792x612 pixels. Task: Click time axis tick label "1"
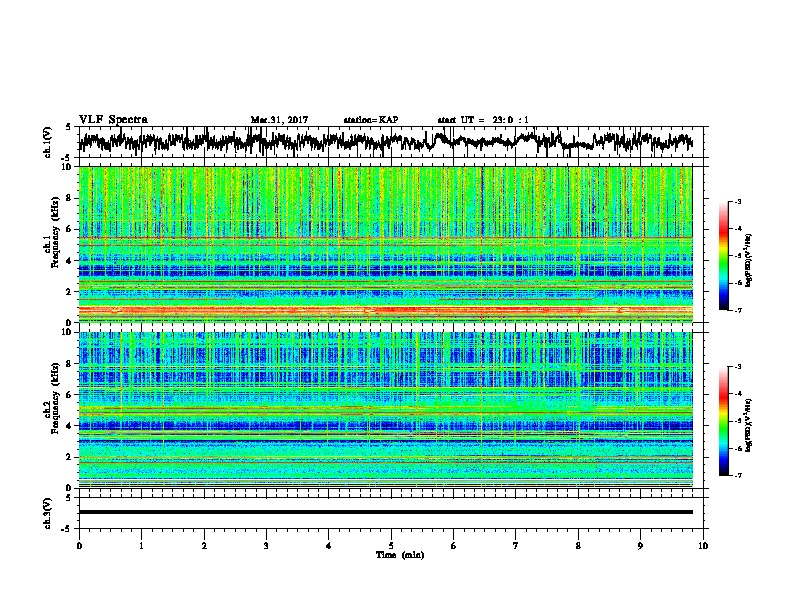point(142,546)
